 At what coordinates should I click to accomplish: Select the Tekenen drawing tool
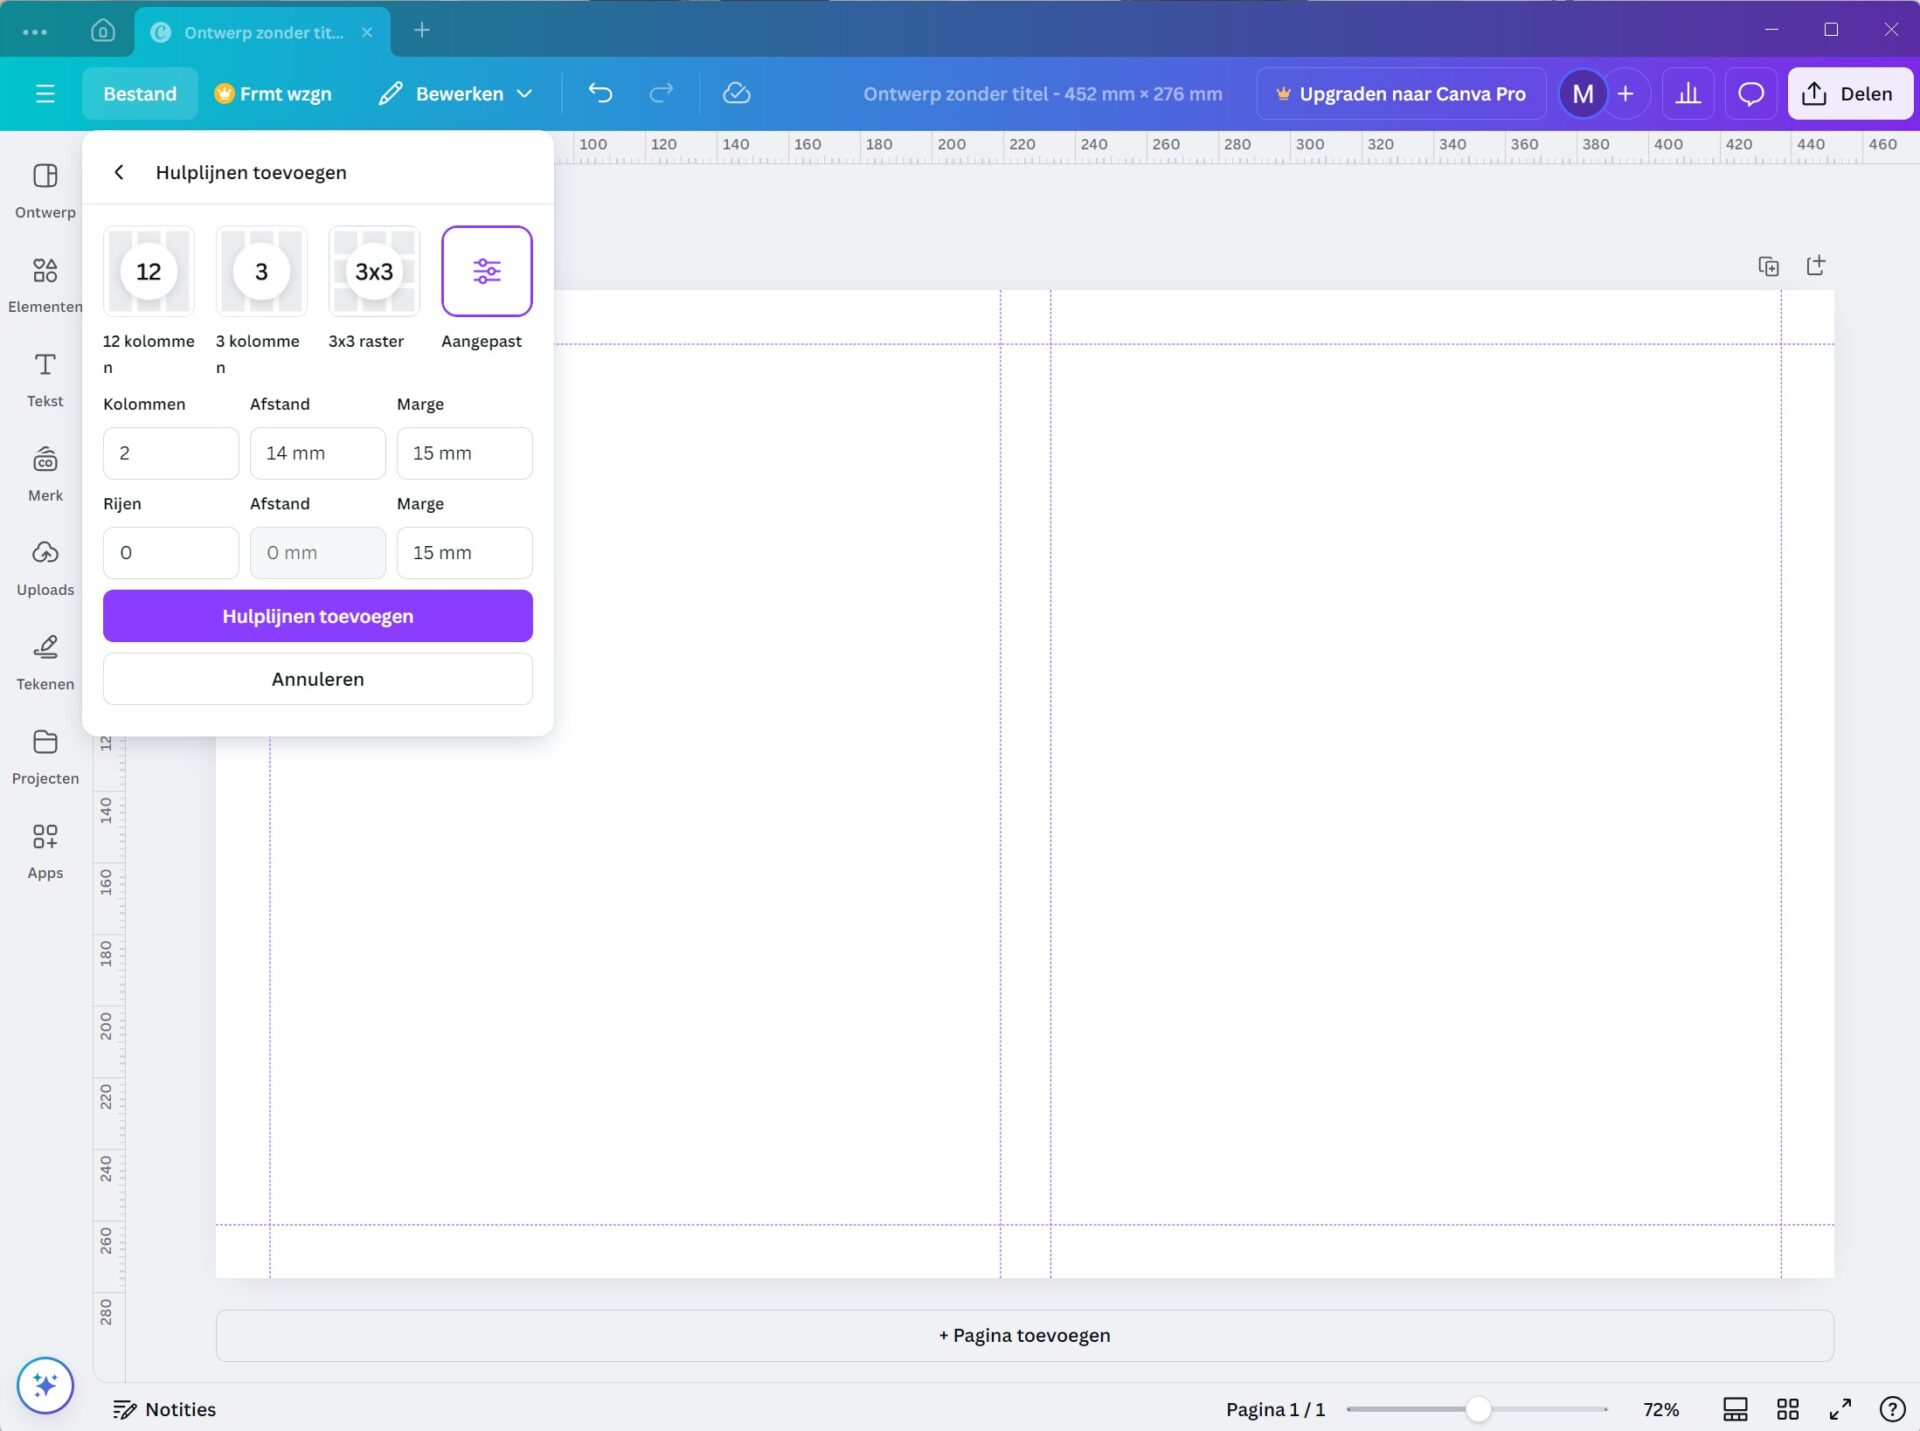[45, 661]
